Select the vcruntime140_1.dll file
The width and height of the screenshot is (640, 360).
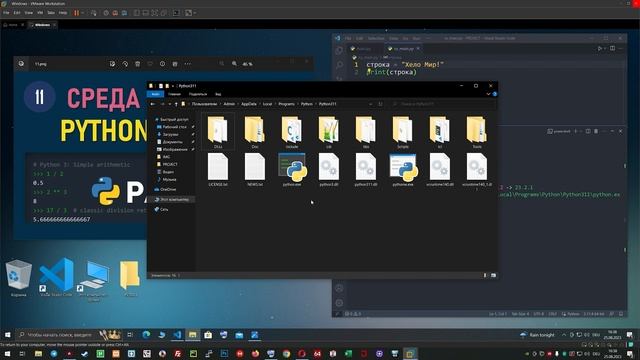[477, 171]
